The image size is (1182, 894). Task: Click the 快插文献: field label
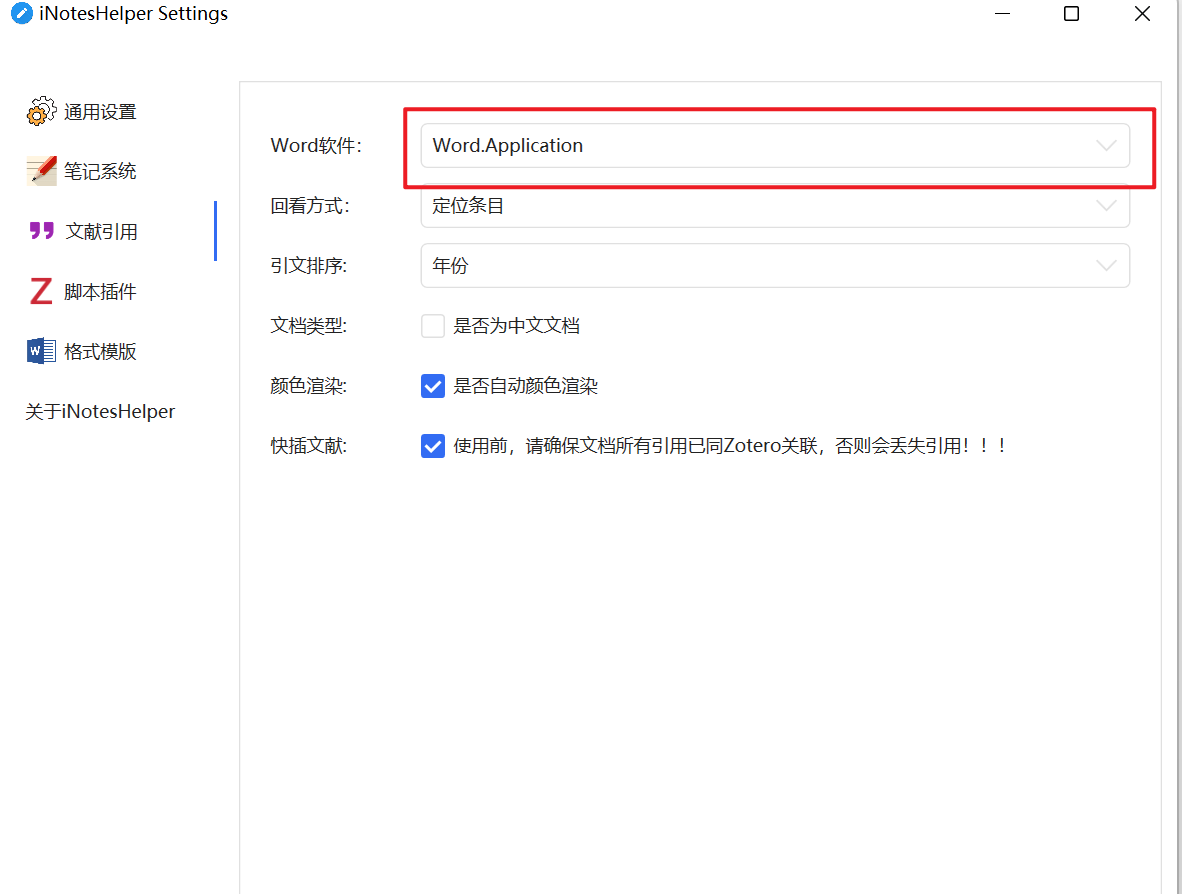[308, 445]
